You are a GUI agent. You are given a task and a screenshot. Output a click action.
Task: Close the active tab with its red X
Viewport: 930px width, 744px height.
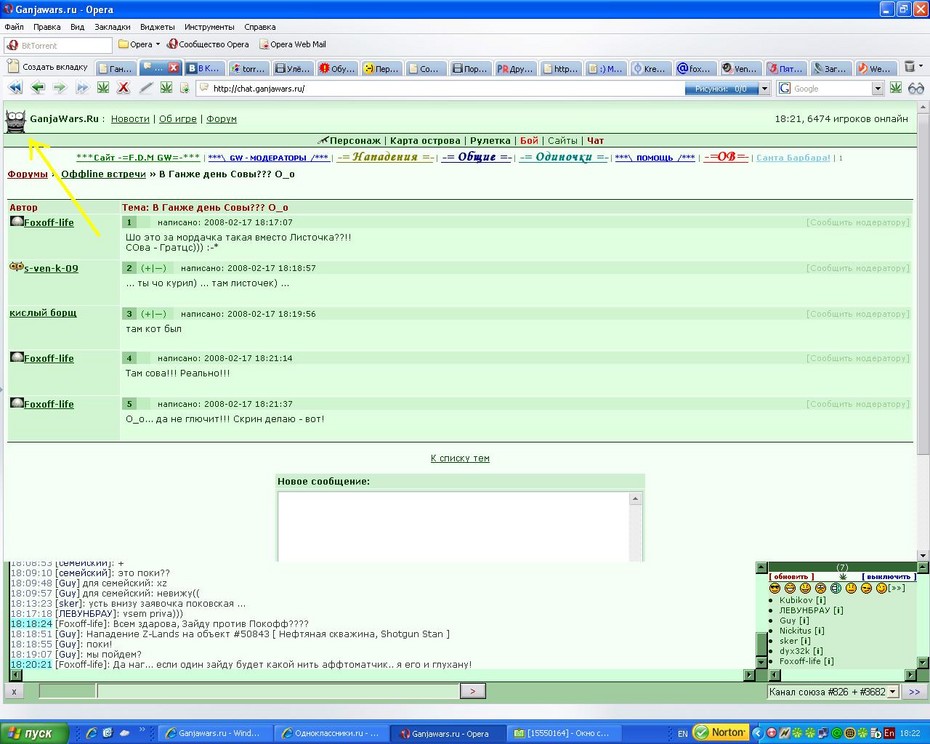pos(173,68)
